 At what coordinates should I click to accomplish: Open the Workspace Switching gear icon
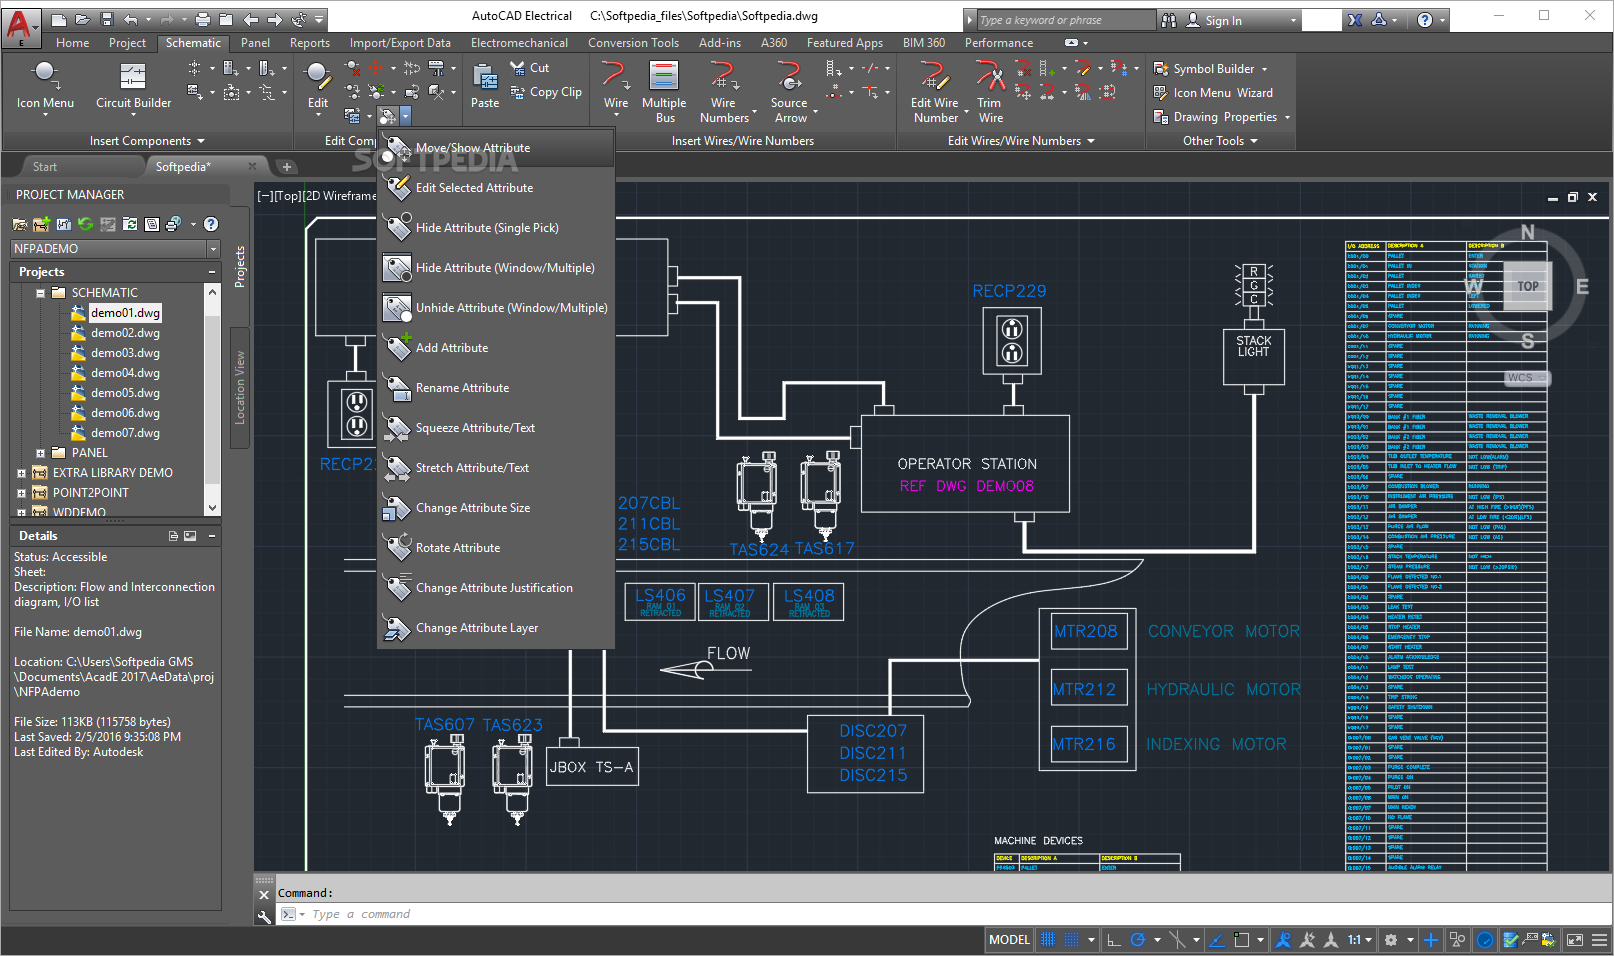[x=1390, y=940]
